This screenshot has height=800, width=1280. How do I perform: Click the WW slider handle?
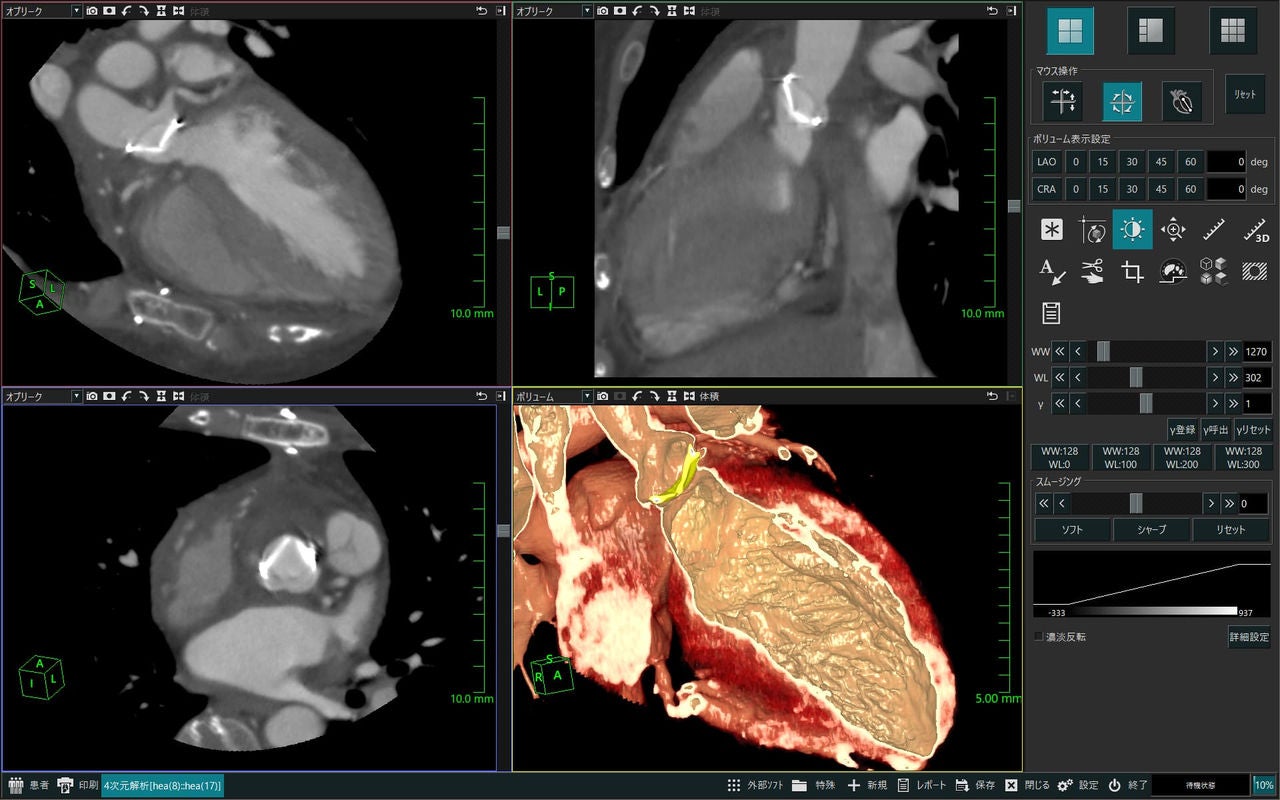tap(1103, 351)
